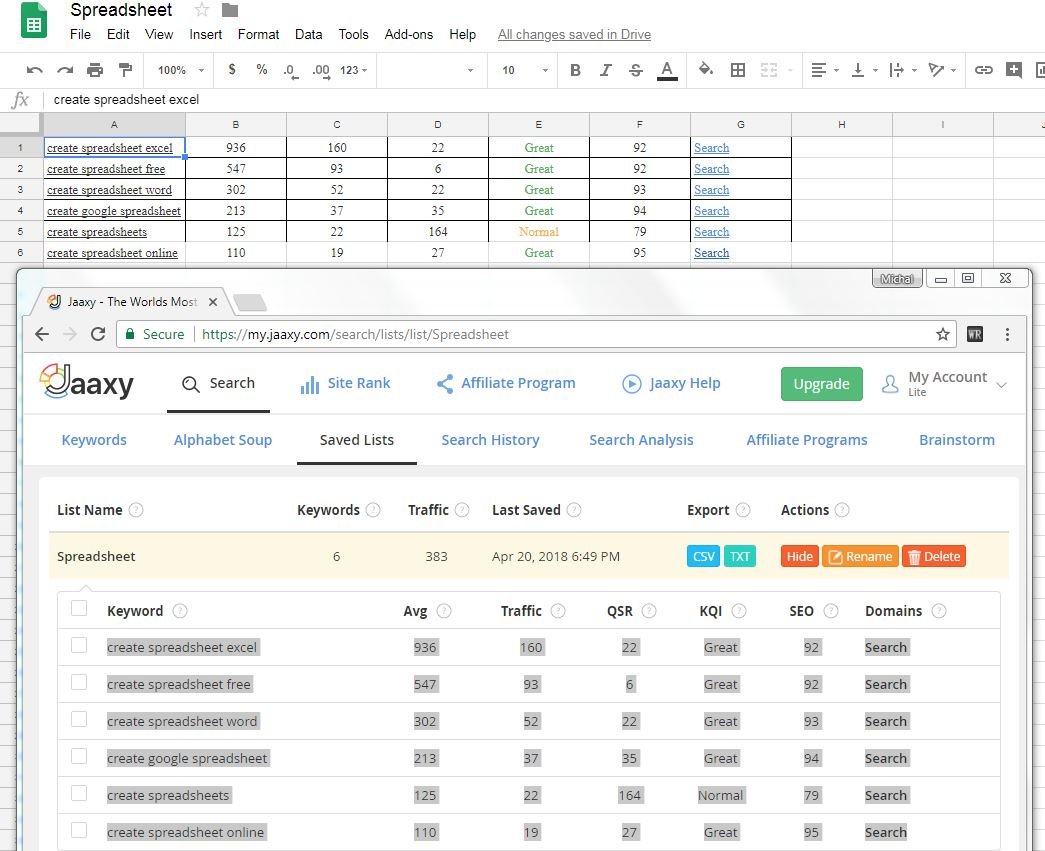Click the browser address bar URL
Viewport: 1045px width, 851px height.
355,334
